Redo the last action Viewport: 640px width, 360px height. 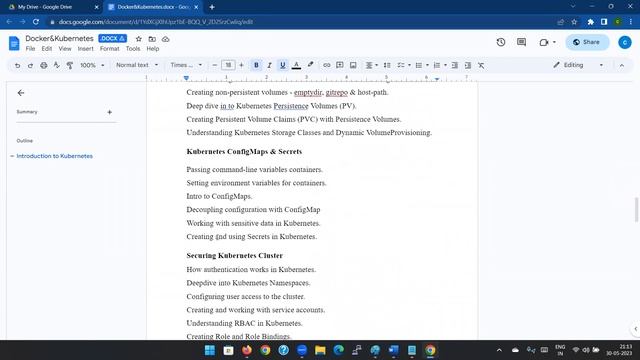pyautogui.click(x=30, y=65)
